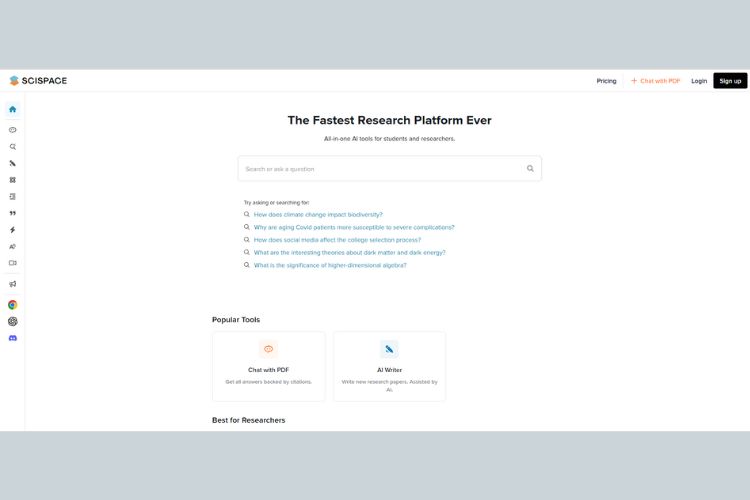The width and height of the screenshot is (750, 500).
Task: Click Chat with PDF in top navigation
Action: 655,81
